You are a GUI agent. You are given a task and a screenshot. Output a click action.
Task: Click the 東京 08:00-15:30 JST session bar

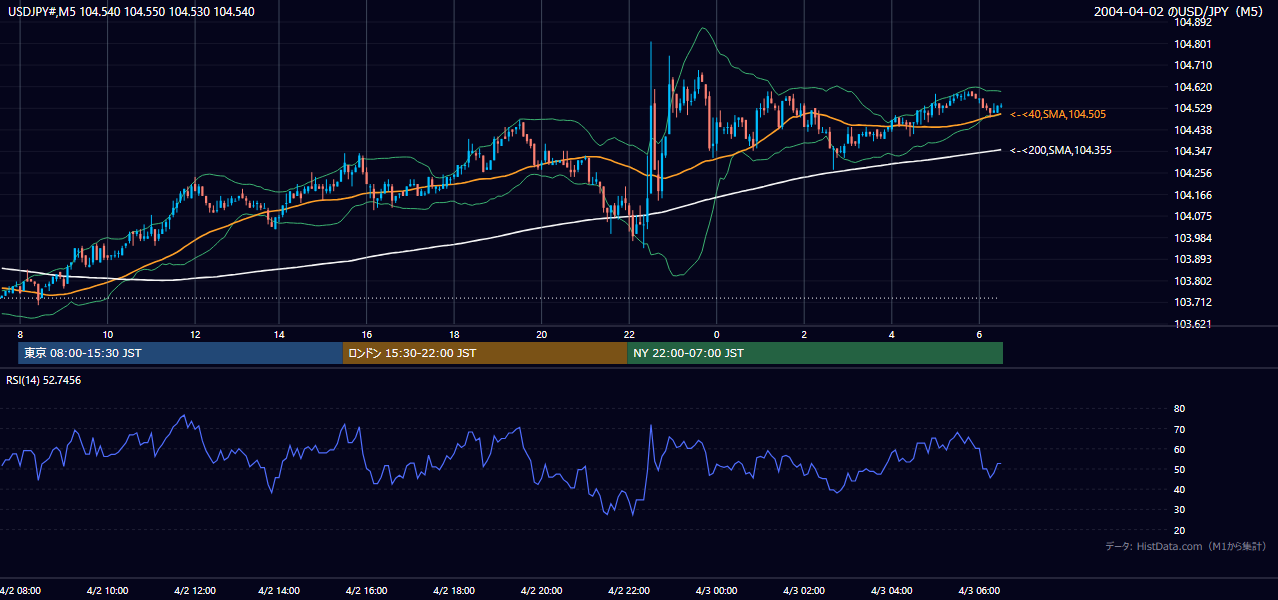180,353
